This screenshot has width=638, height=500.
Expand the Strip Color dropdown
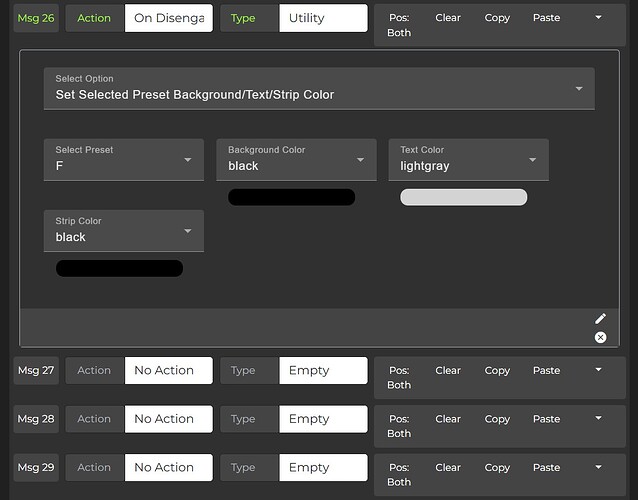tap(123, 230)
